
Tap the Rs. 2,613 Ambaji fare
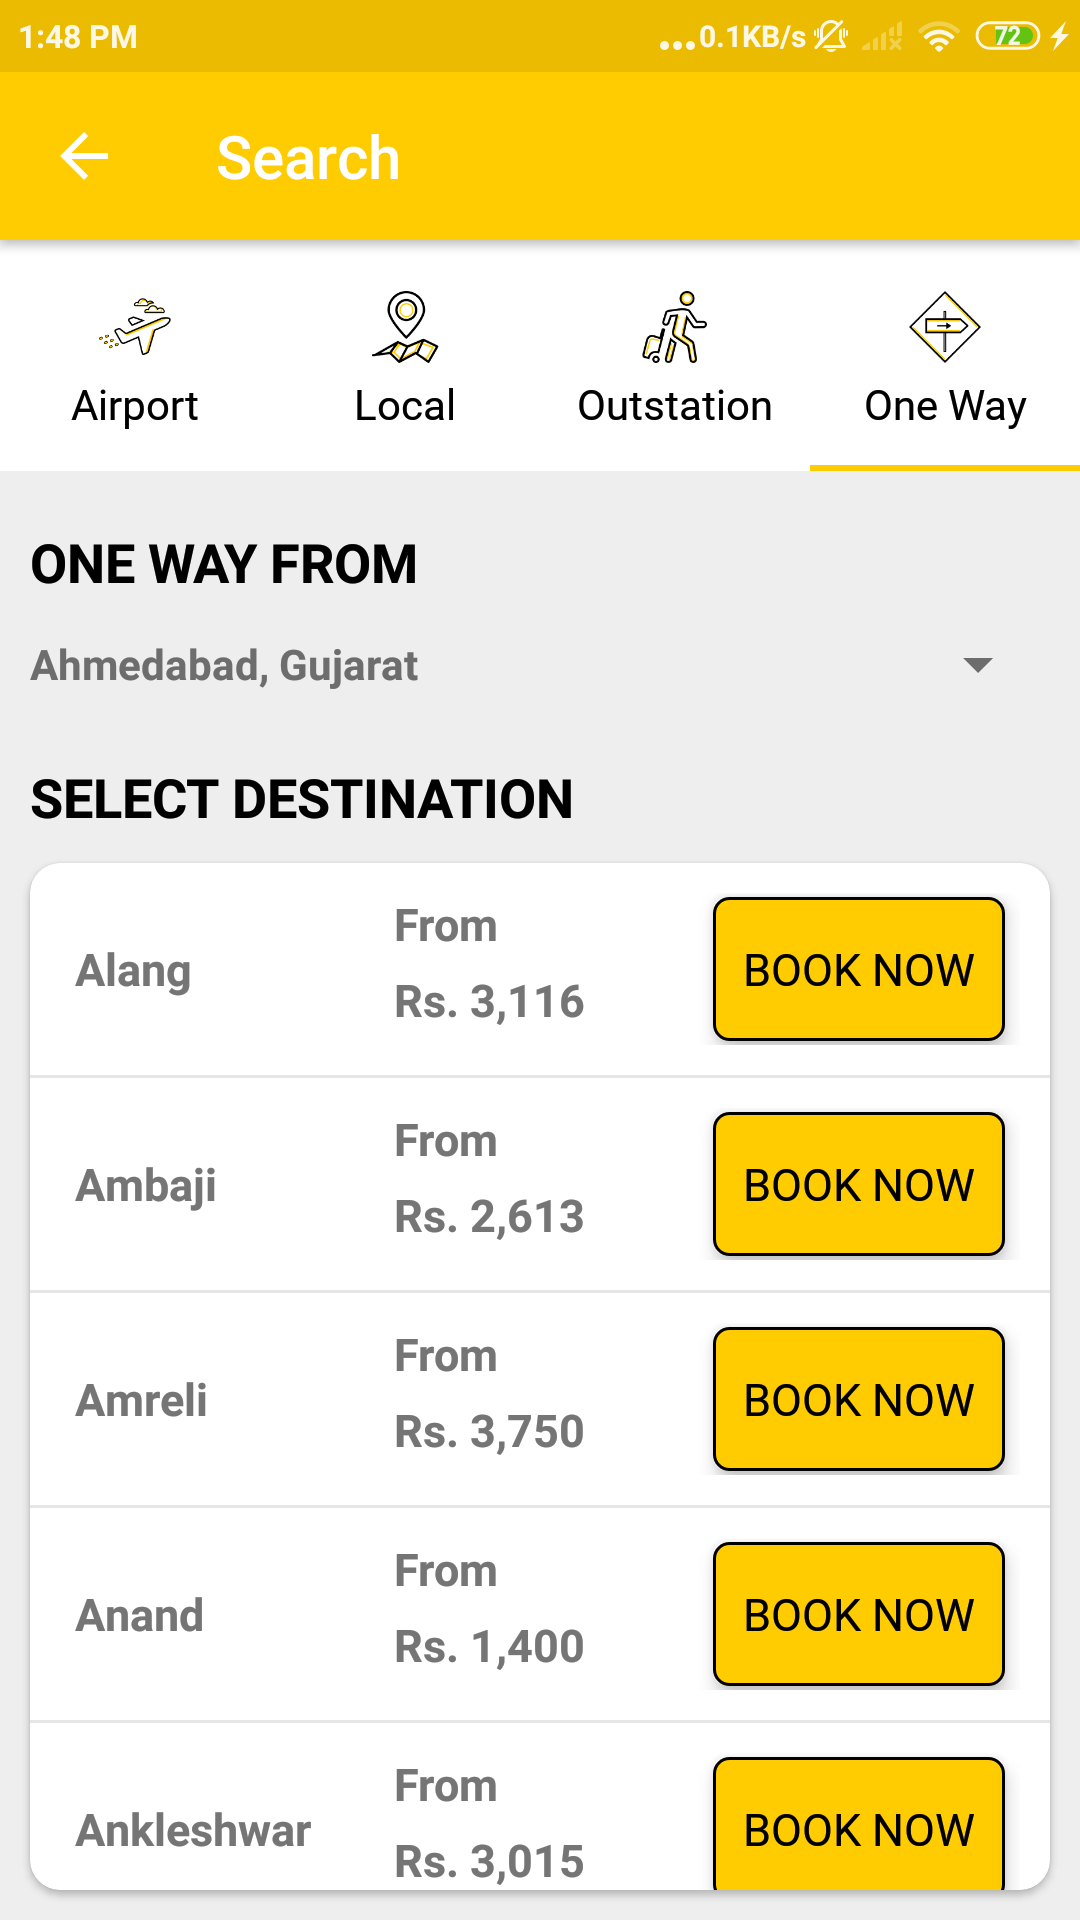click(x=489, y=1217)
